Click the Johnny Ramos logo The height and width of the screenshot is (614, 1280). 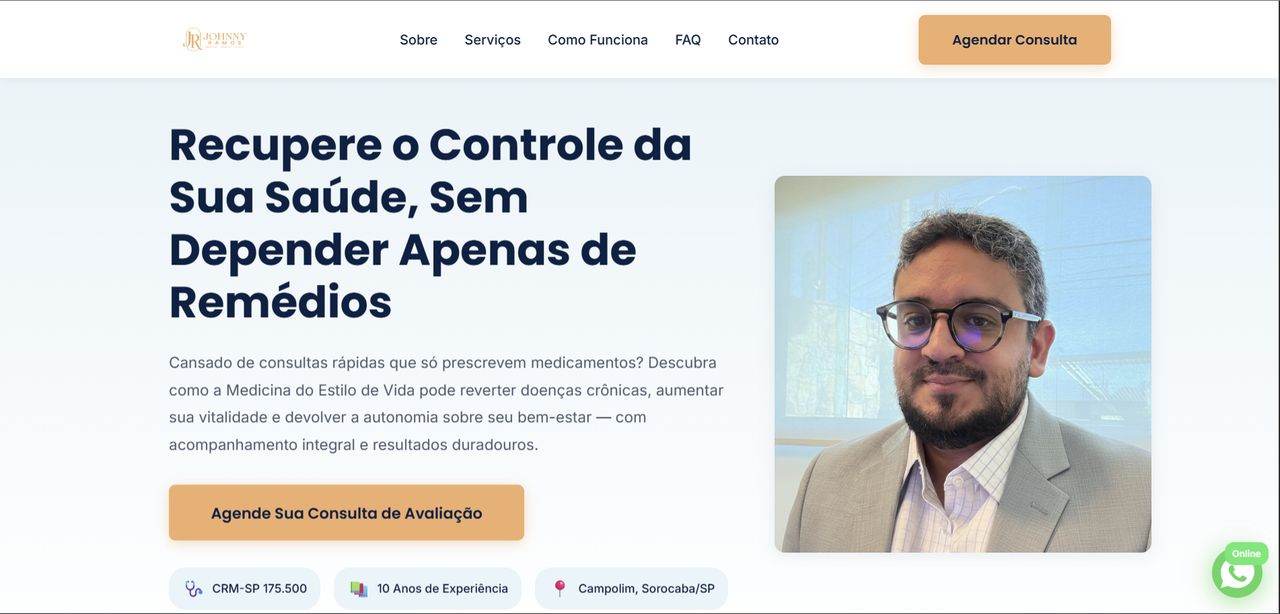coord(214,39)
